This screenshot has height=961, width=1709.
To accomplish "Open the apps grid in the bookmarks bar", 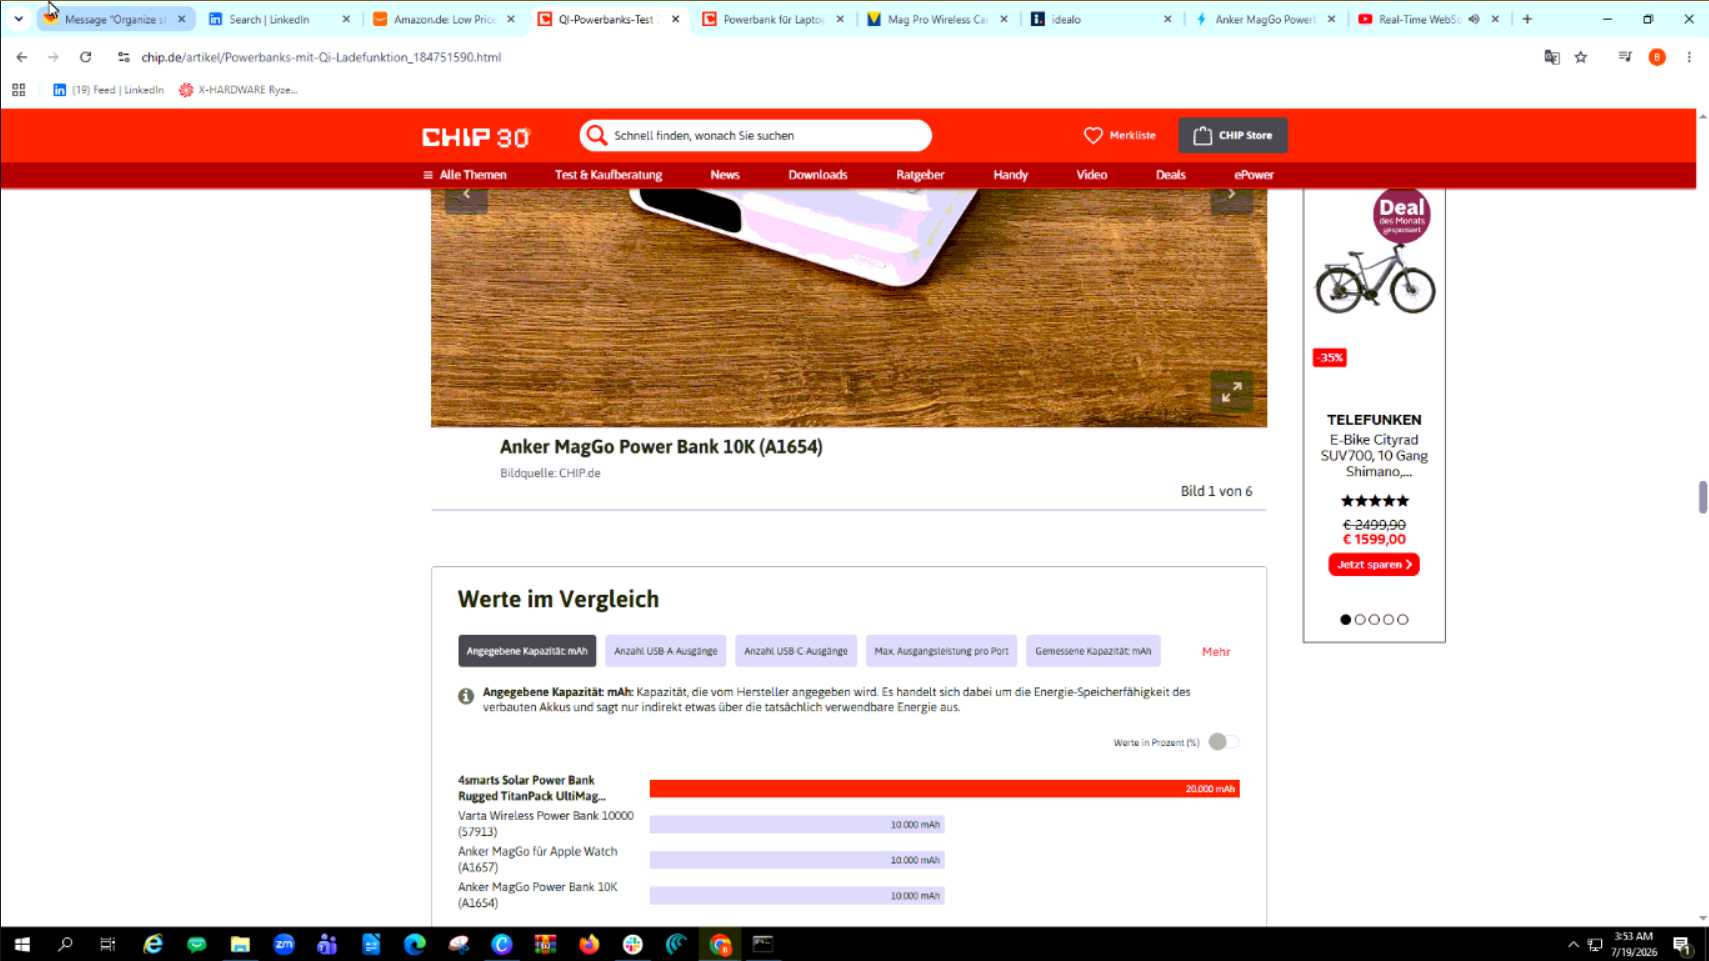I will [19, 90].
